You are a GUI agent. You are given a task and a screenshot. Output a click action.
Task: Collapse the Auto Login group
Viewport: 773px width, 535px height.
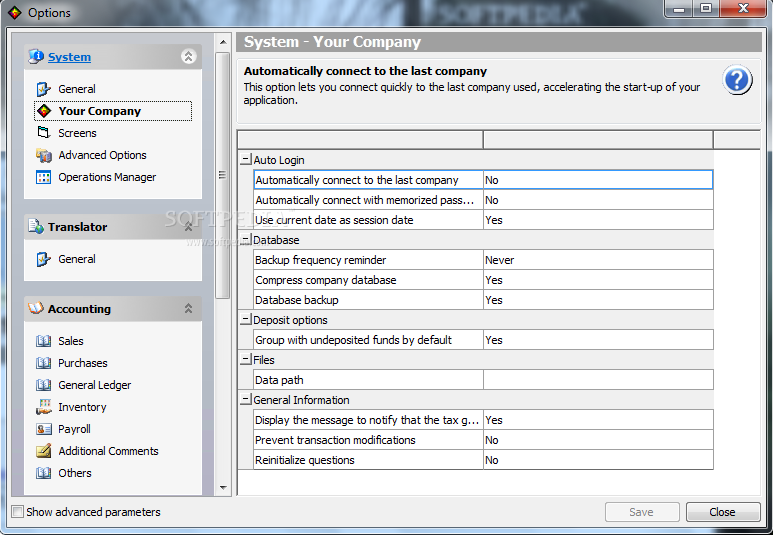[x=245, y=160]
